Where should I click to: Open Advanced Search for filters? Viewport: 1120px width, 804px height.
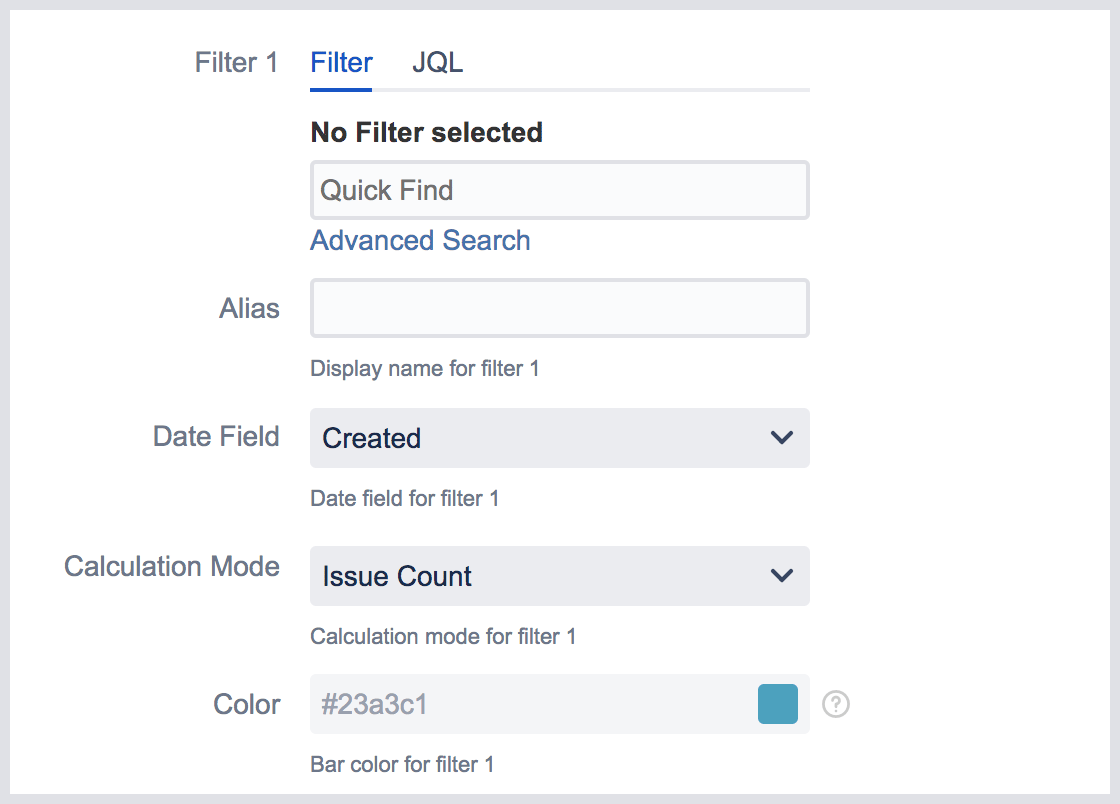[420, 240]
